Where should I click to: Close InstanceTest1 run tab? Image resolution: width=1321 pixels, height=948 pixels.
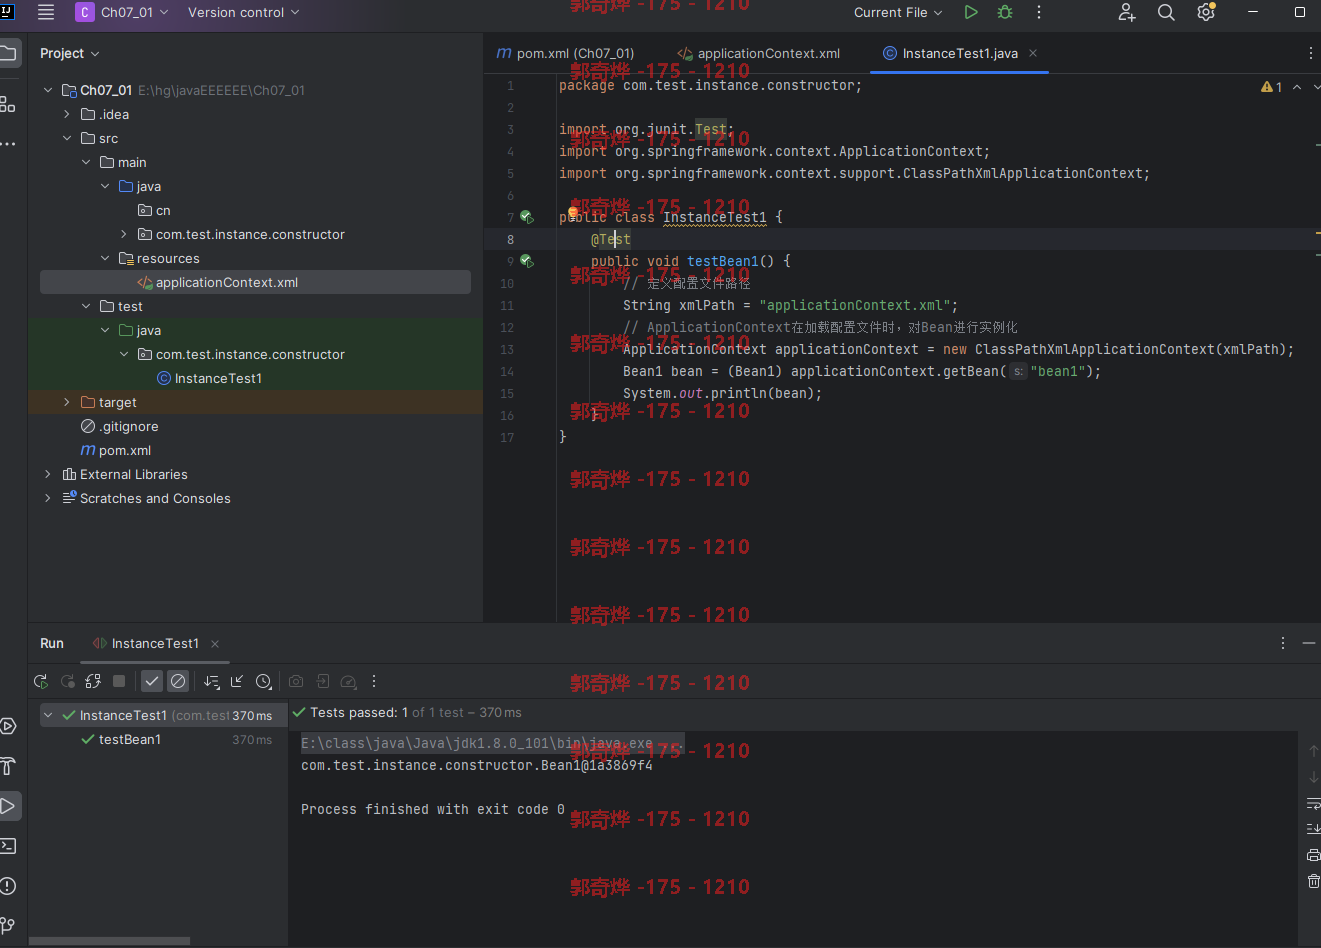click(x=215, y=643)
